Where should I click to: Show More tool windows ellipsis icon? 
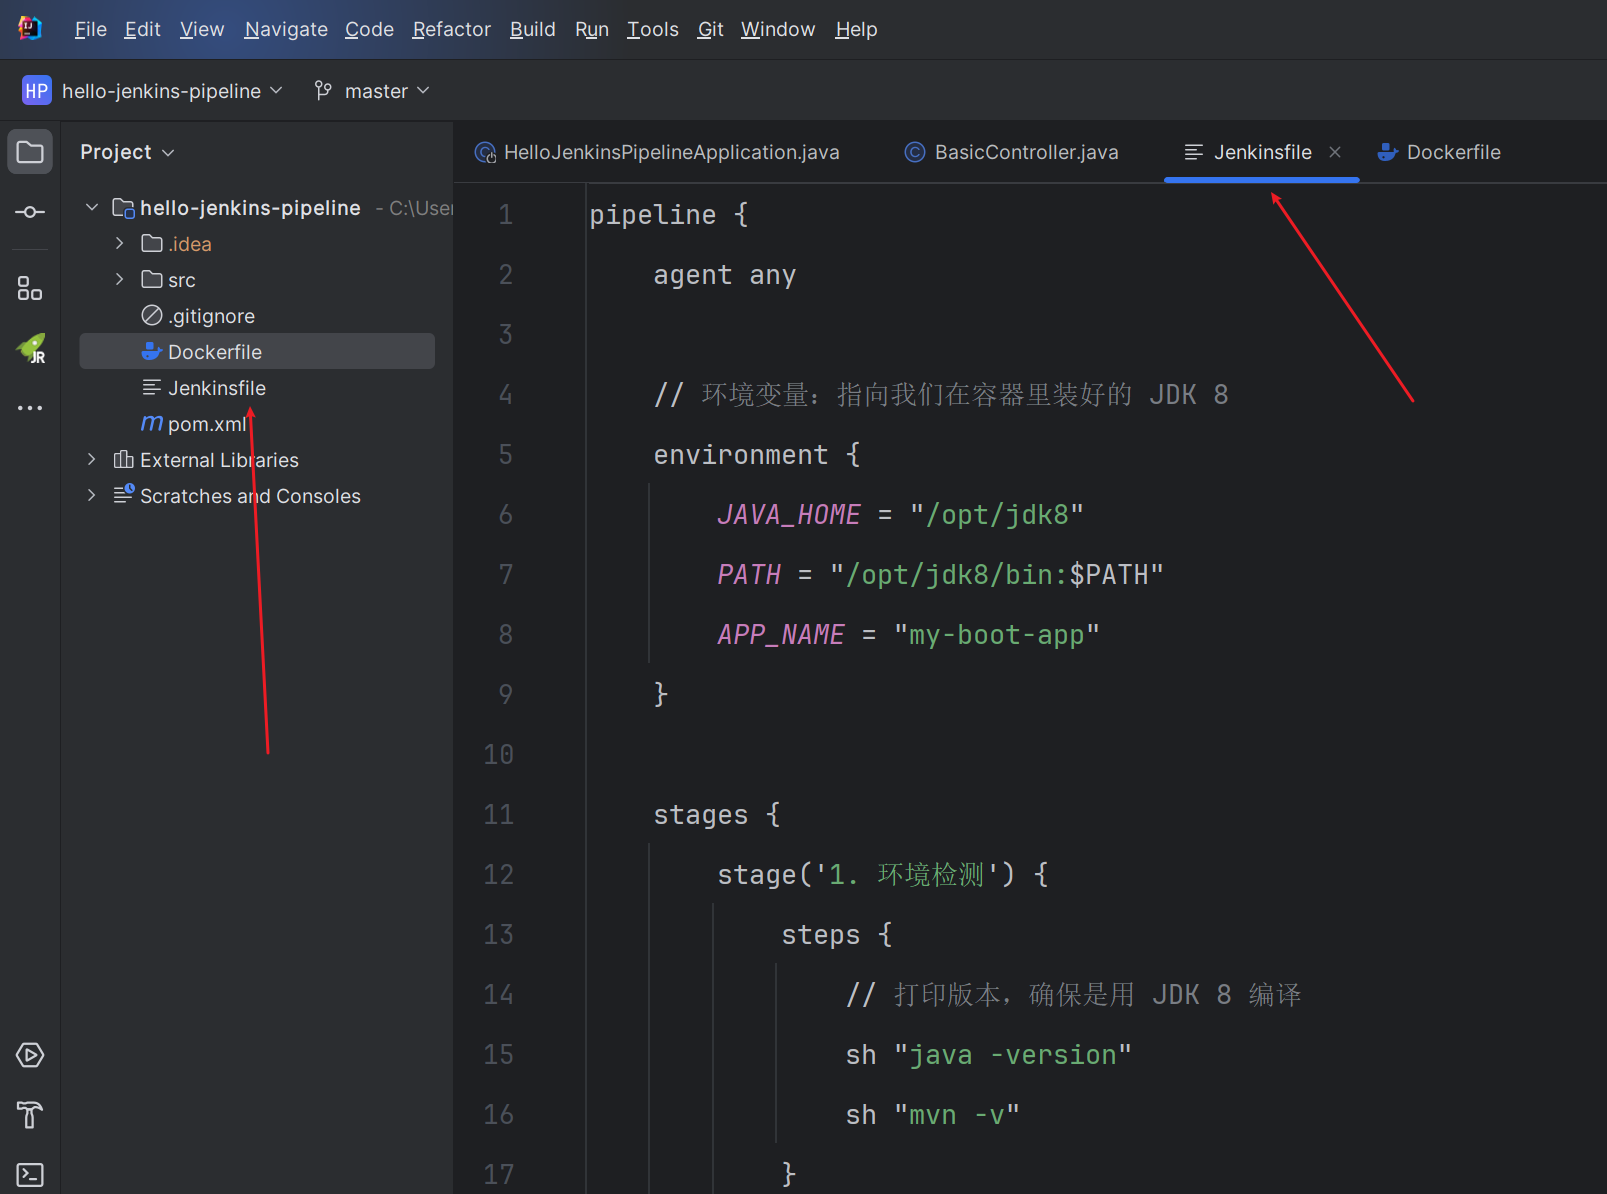coord(30,408)
